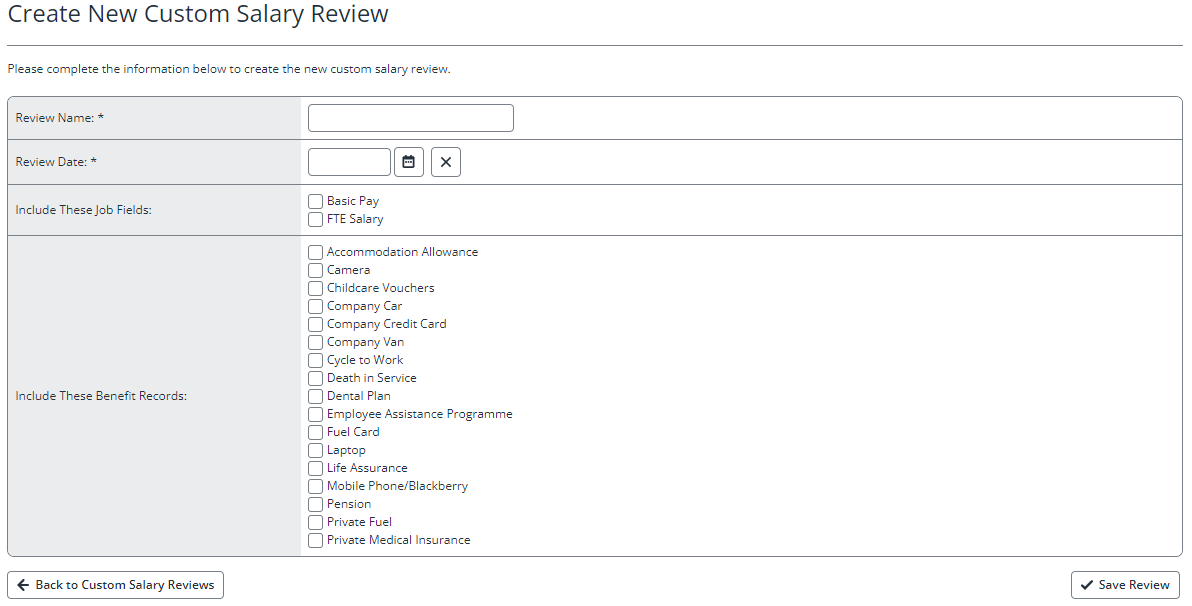This screenshot has width=1192, height=606.
Task: Click the 'Create New Custom Salary Review' heading
Action: tap(198, 14)
